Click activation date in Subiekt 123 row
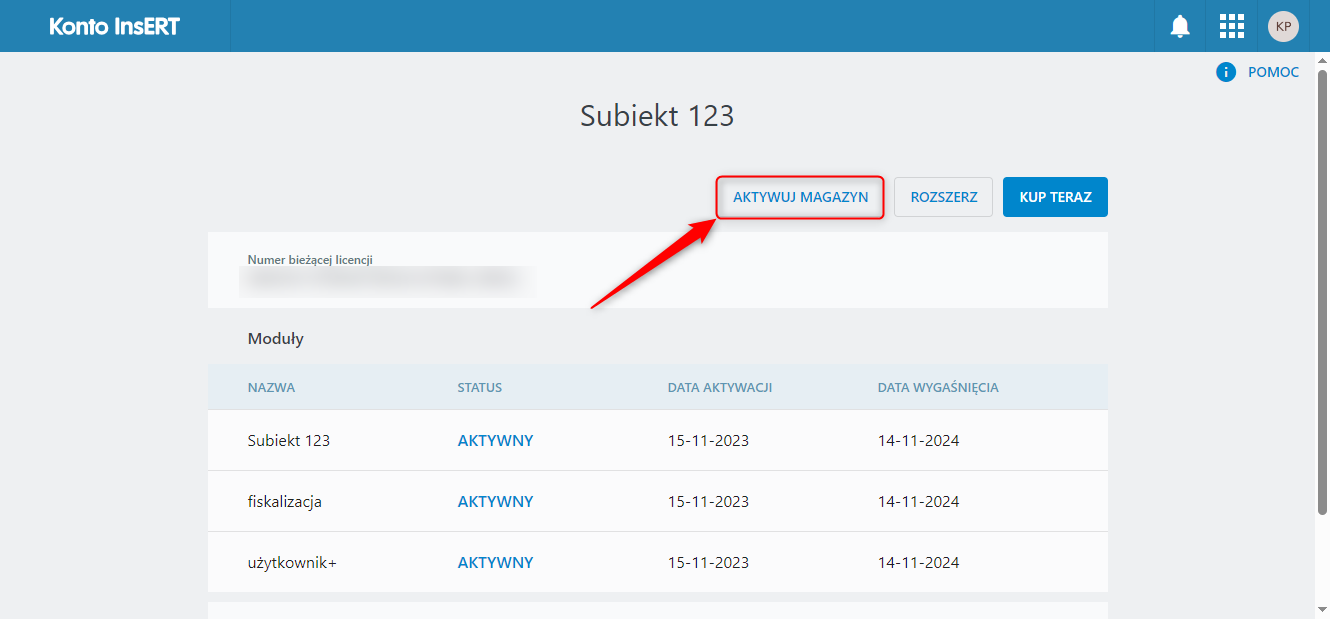 (x=708, y=440)
